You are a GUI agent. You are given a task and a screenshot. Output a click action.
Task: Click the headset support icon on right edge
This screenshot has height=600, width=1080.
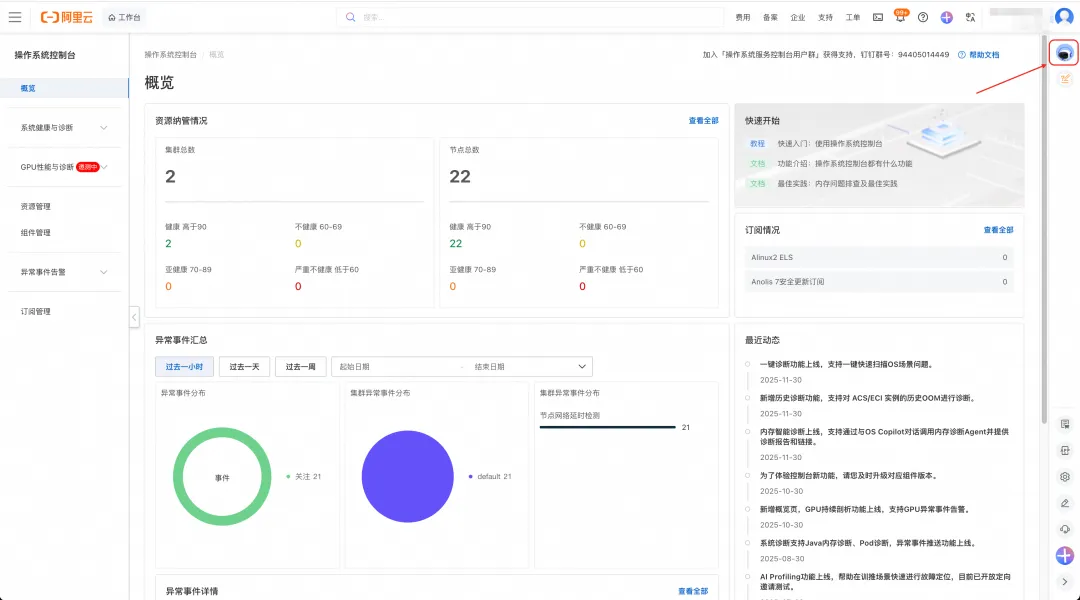(1063, 529)
